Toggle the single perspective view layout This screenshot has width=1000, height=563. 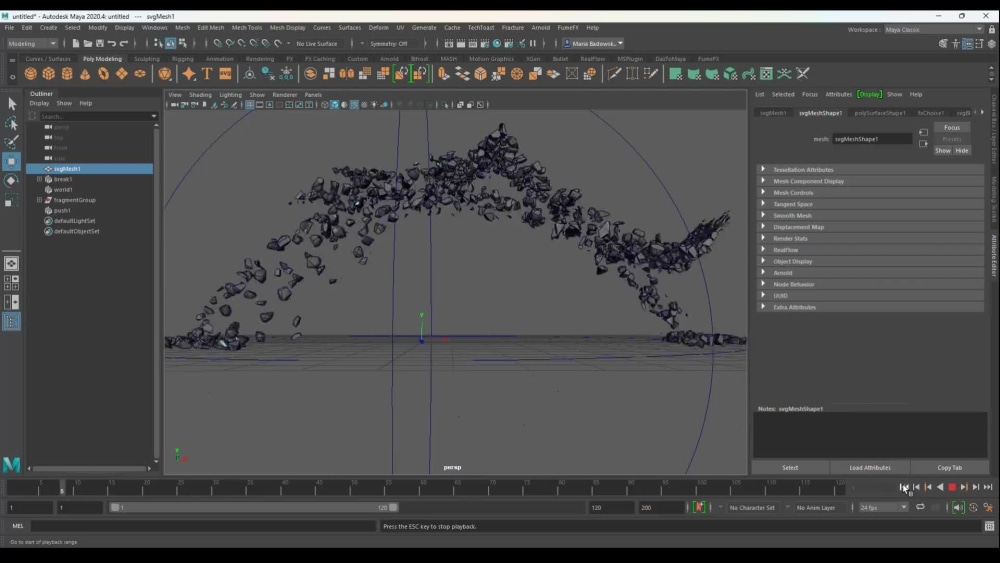11,263
